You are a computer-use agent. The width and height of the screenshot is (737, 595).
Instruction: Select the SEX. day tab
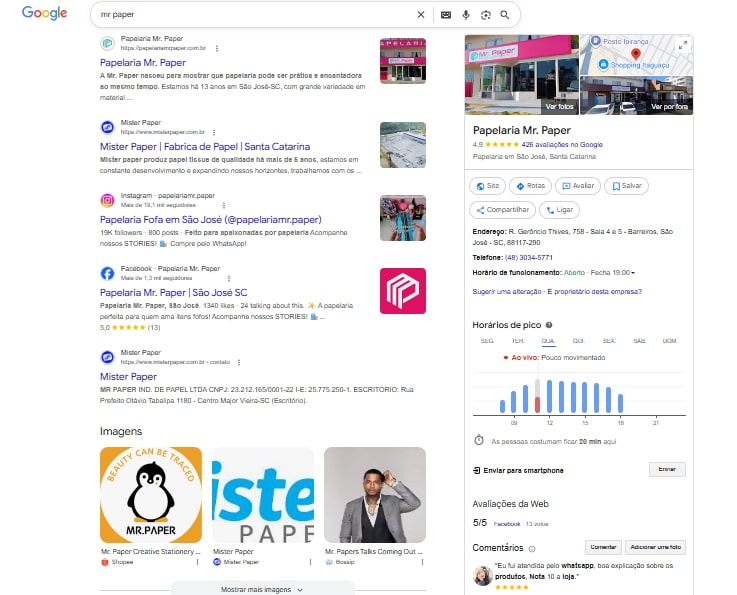[609, 341]
